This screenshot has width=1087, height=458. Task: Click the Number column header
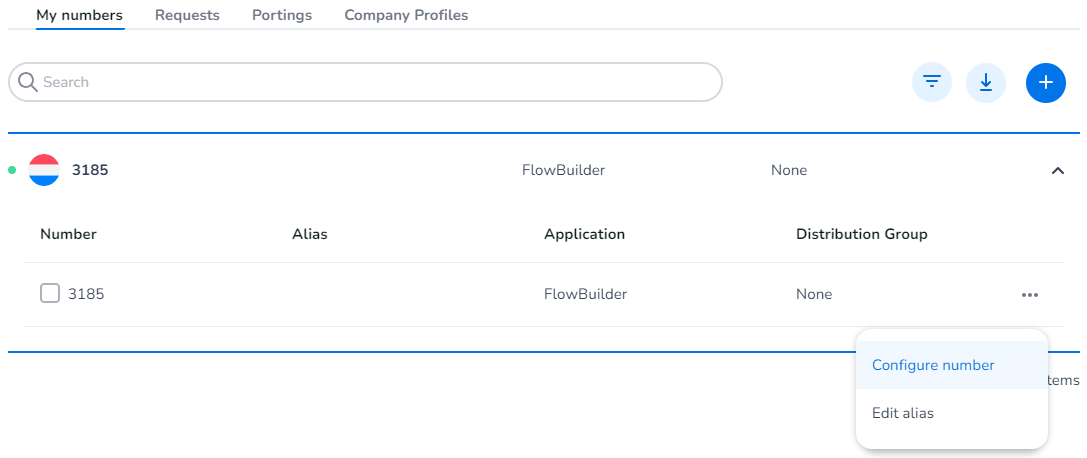pos(68,234)
